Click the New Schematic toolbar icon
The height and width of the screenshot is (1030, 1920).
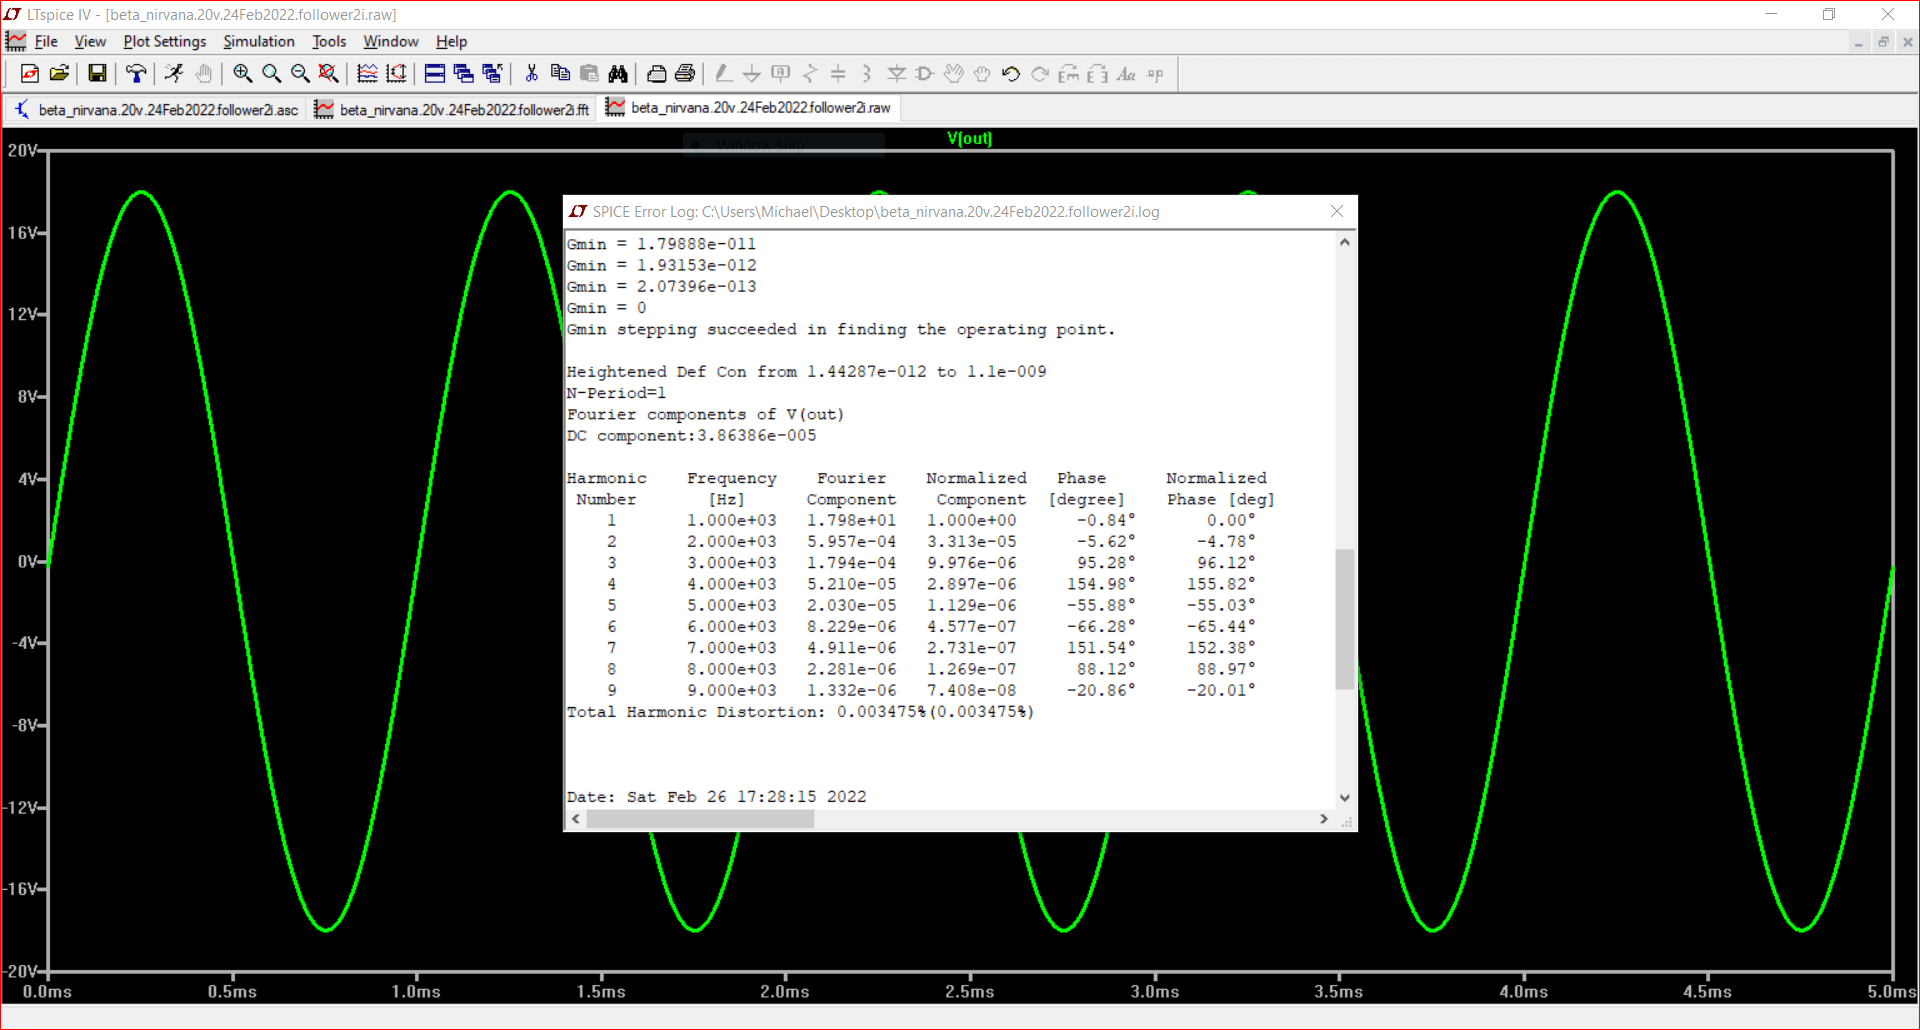30,74
